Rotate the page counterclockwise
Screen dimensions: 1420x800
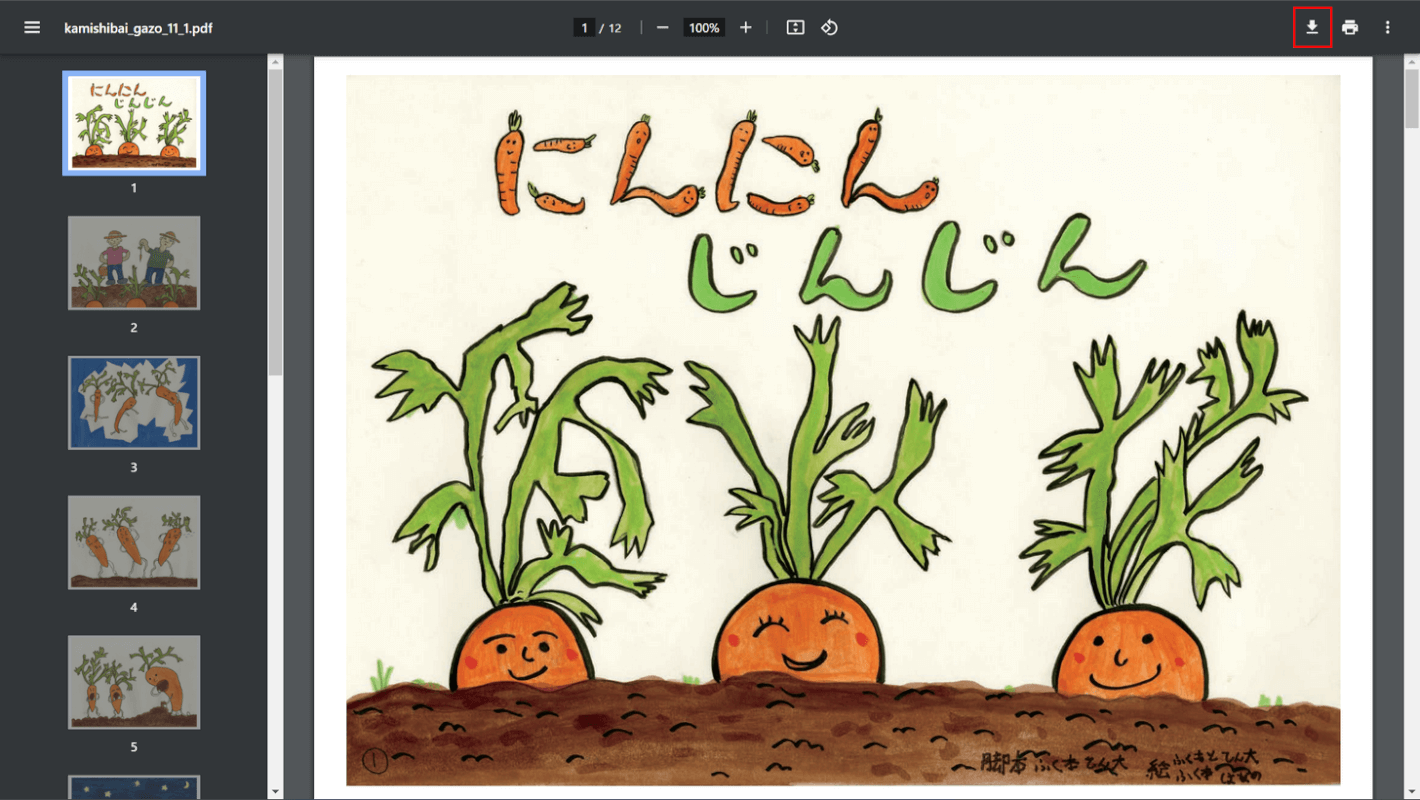(x=829, y=28)
